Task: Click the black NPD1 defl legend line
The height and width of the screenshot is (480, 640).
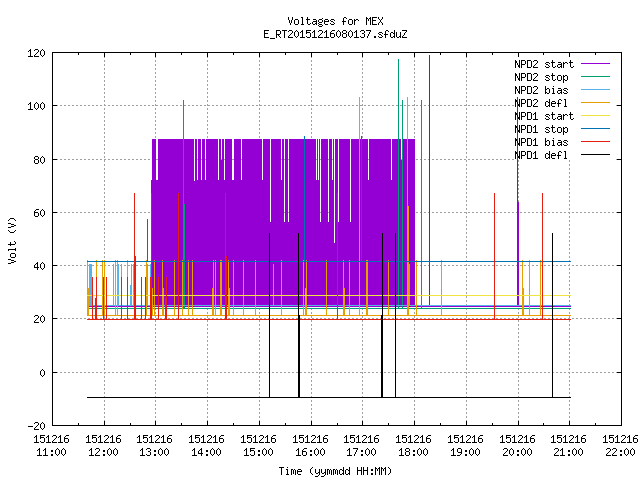Action: pyautogui.click(x=596, y=155)
